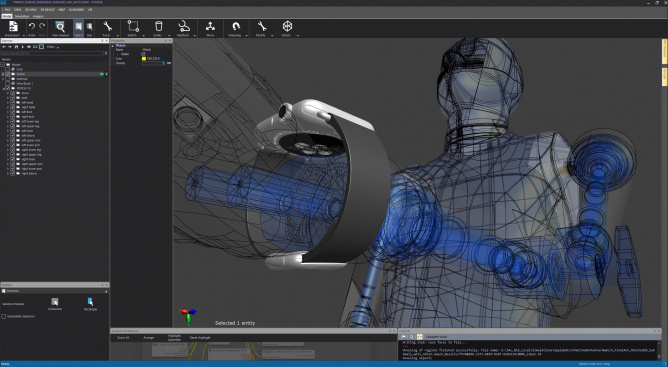Open the Filters dropdown in Explorer

[52, 47]
